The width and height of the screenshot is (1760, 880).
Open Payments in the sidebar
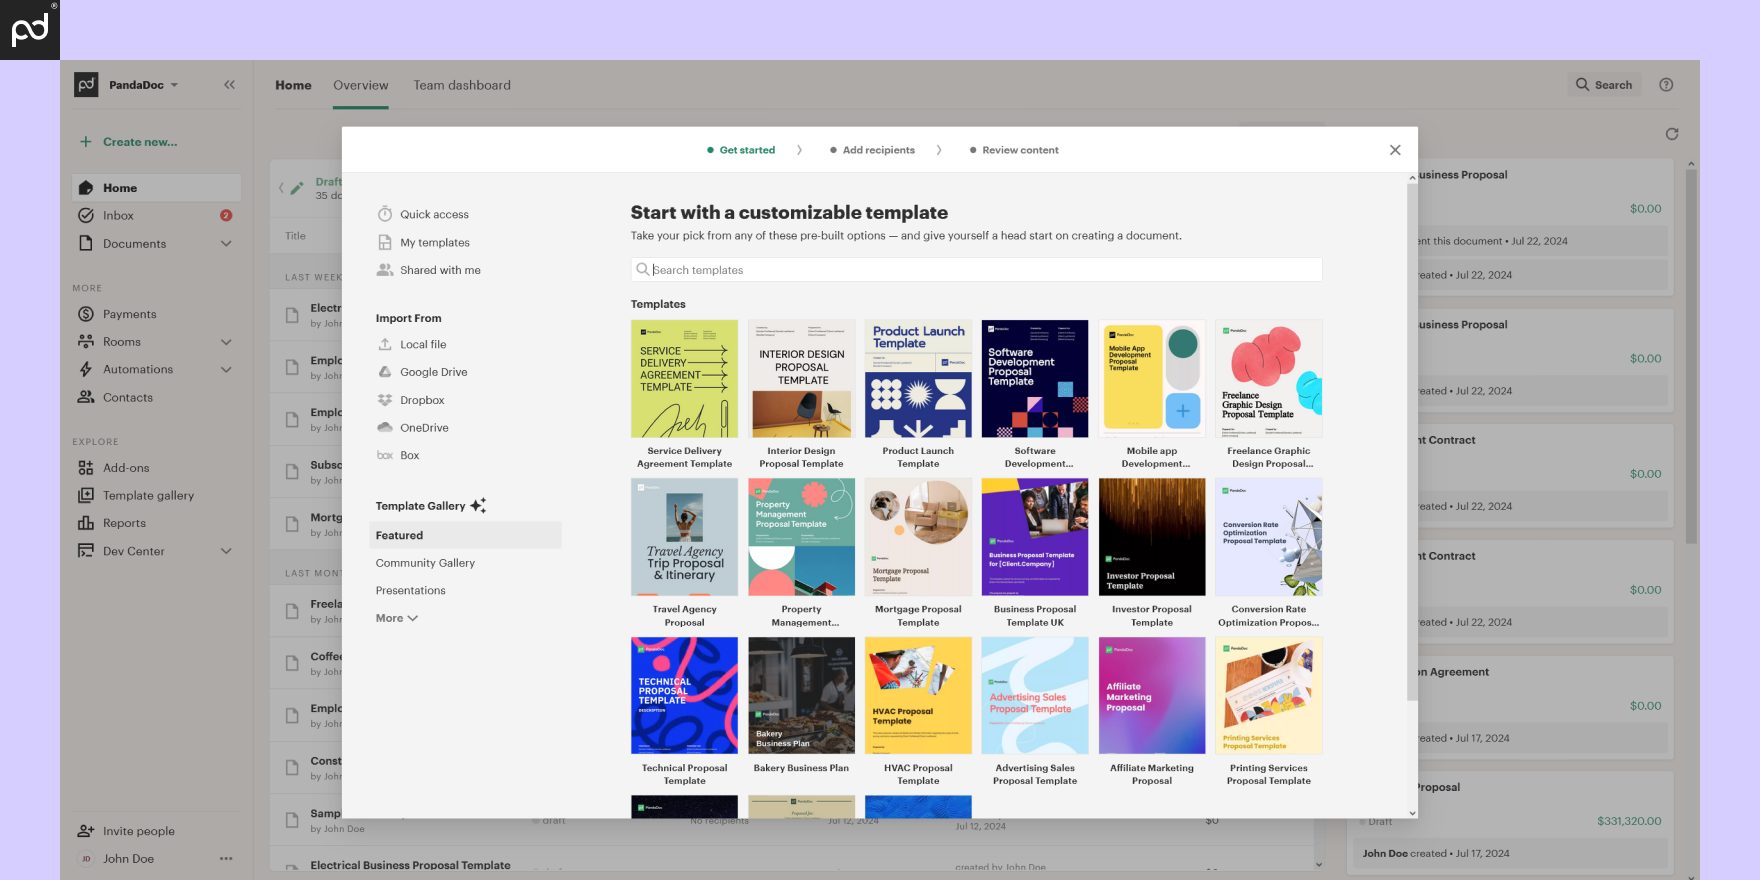[x=129, y=314]
